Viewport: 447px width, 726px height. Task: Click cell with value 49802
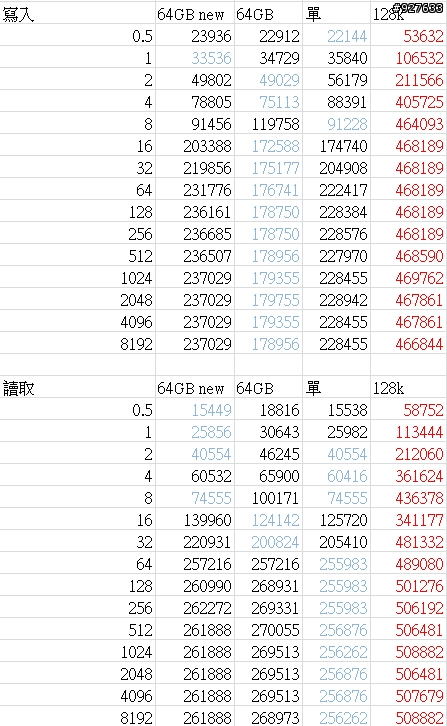[195, 80]
